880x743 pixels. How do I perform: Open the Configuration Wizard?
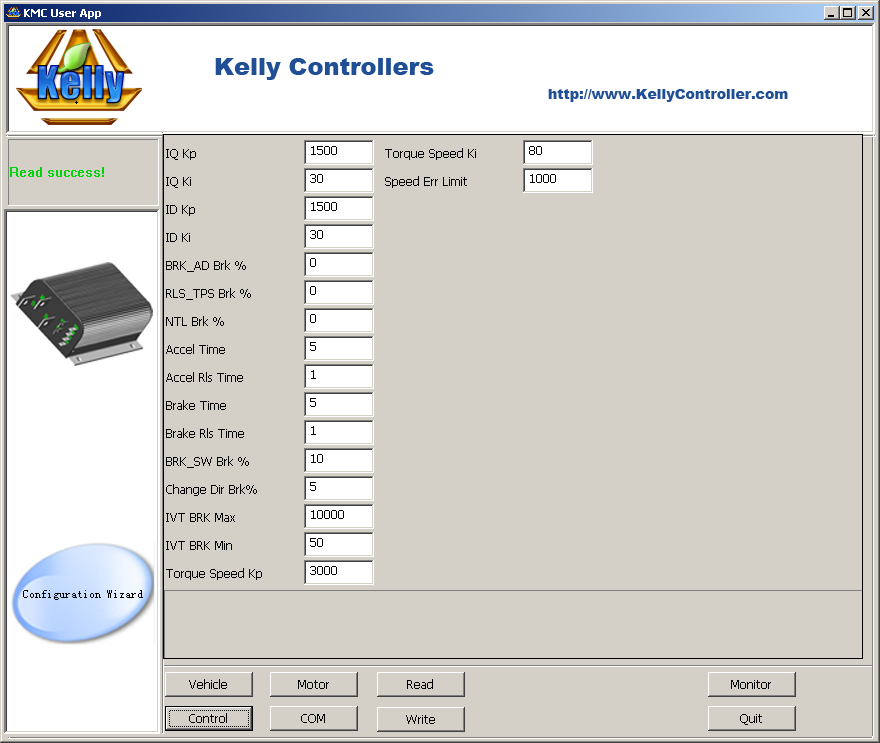(83, 594)
